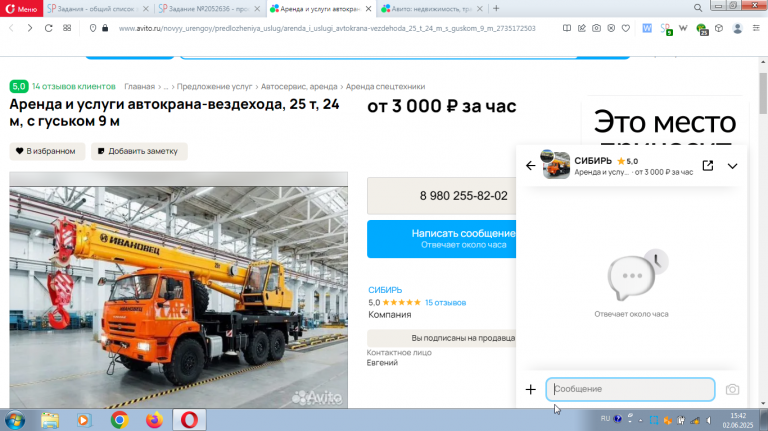Click 'Написать сообщение' button

point(441,239)
